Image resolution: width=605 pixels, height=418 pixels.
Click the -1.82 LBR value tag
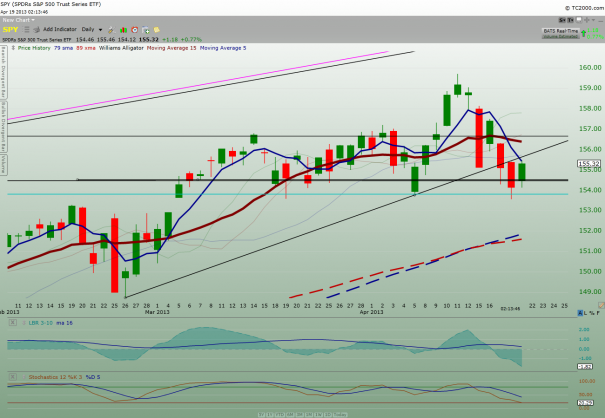coord(585,366)
